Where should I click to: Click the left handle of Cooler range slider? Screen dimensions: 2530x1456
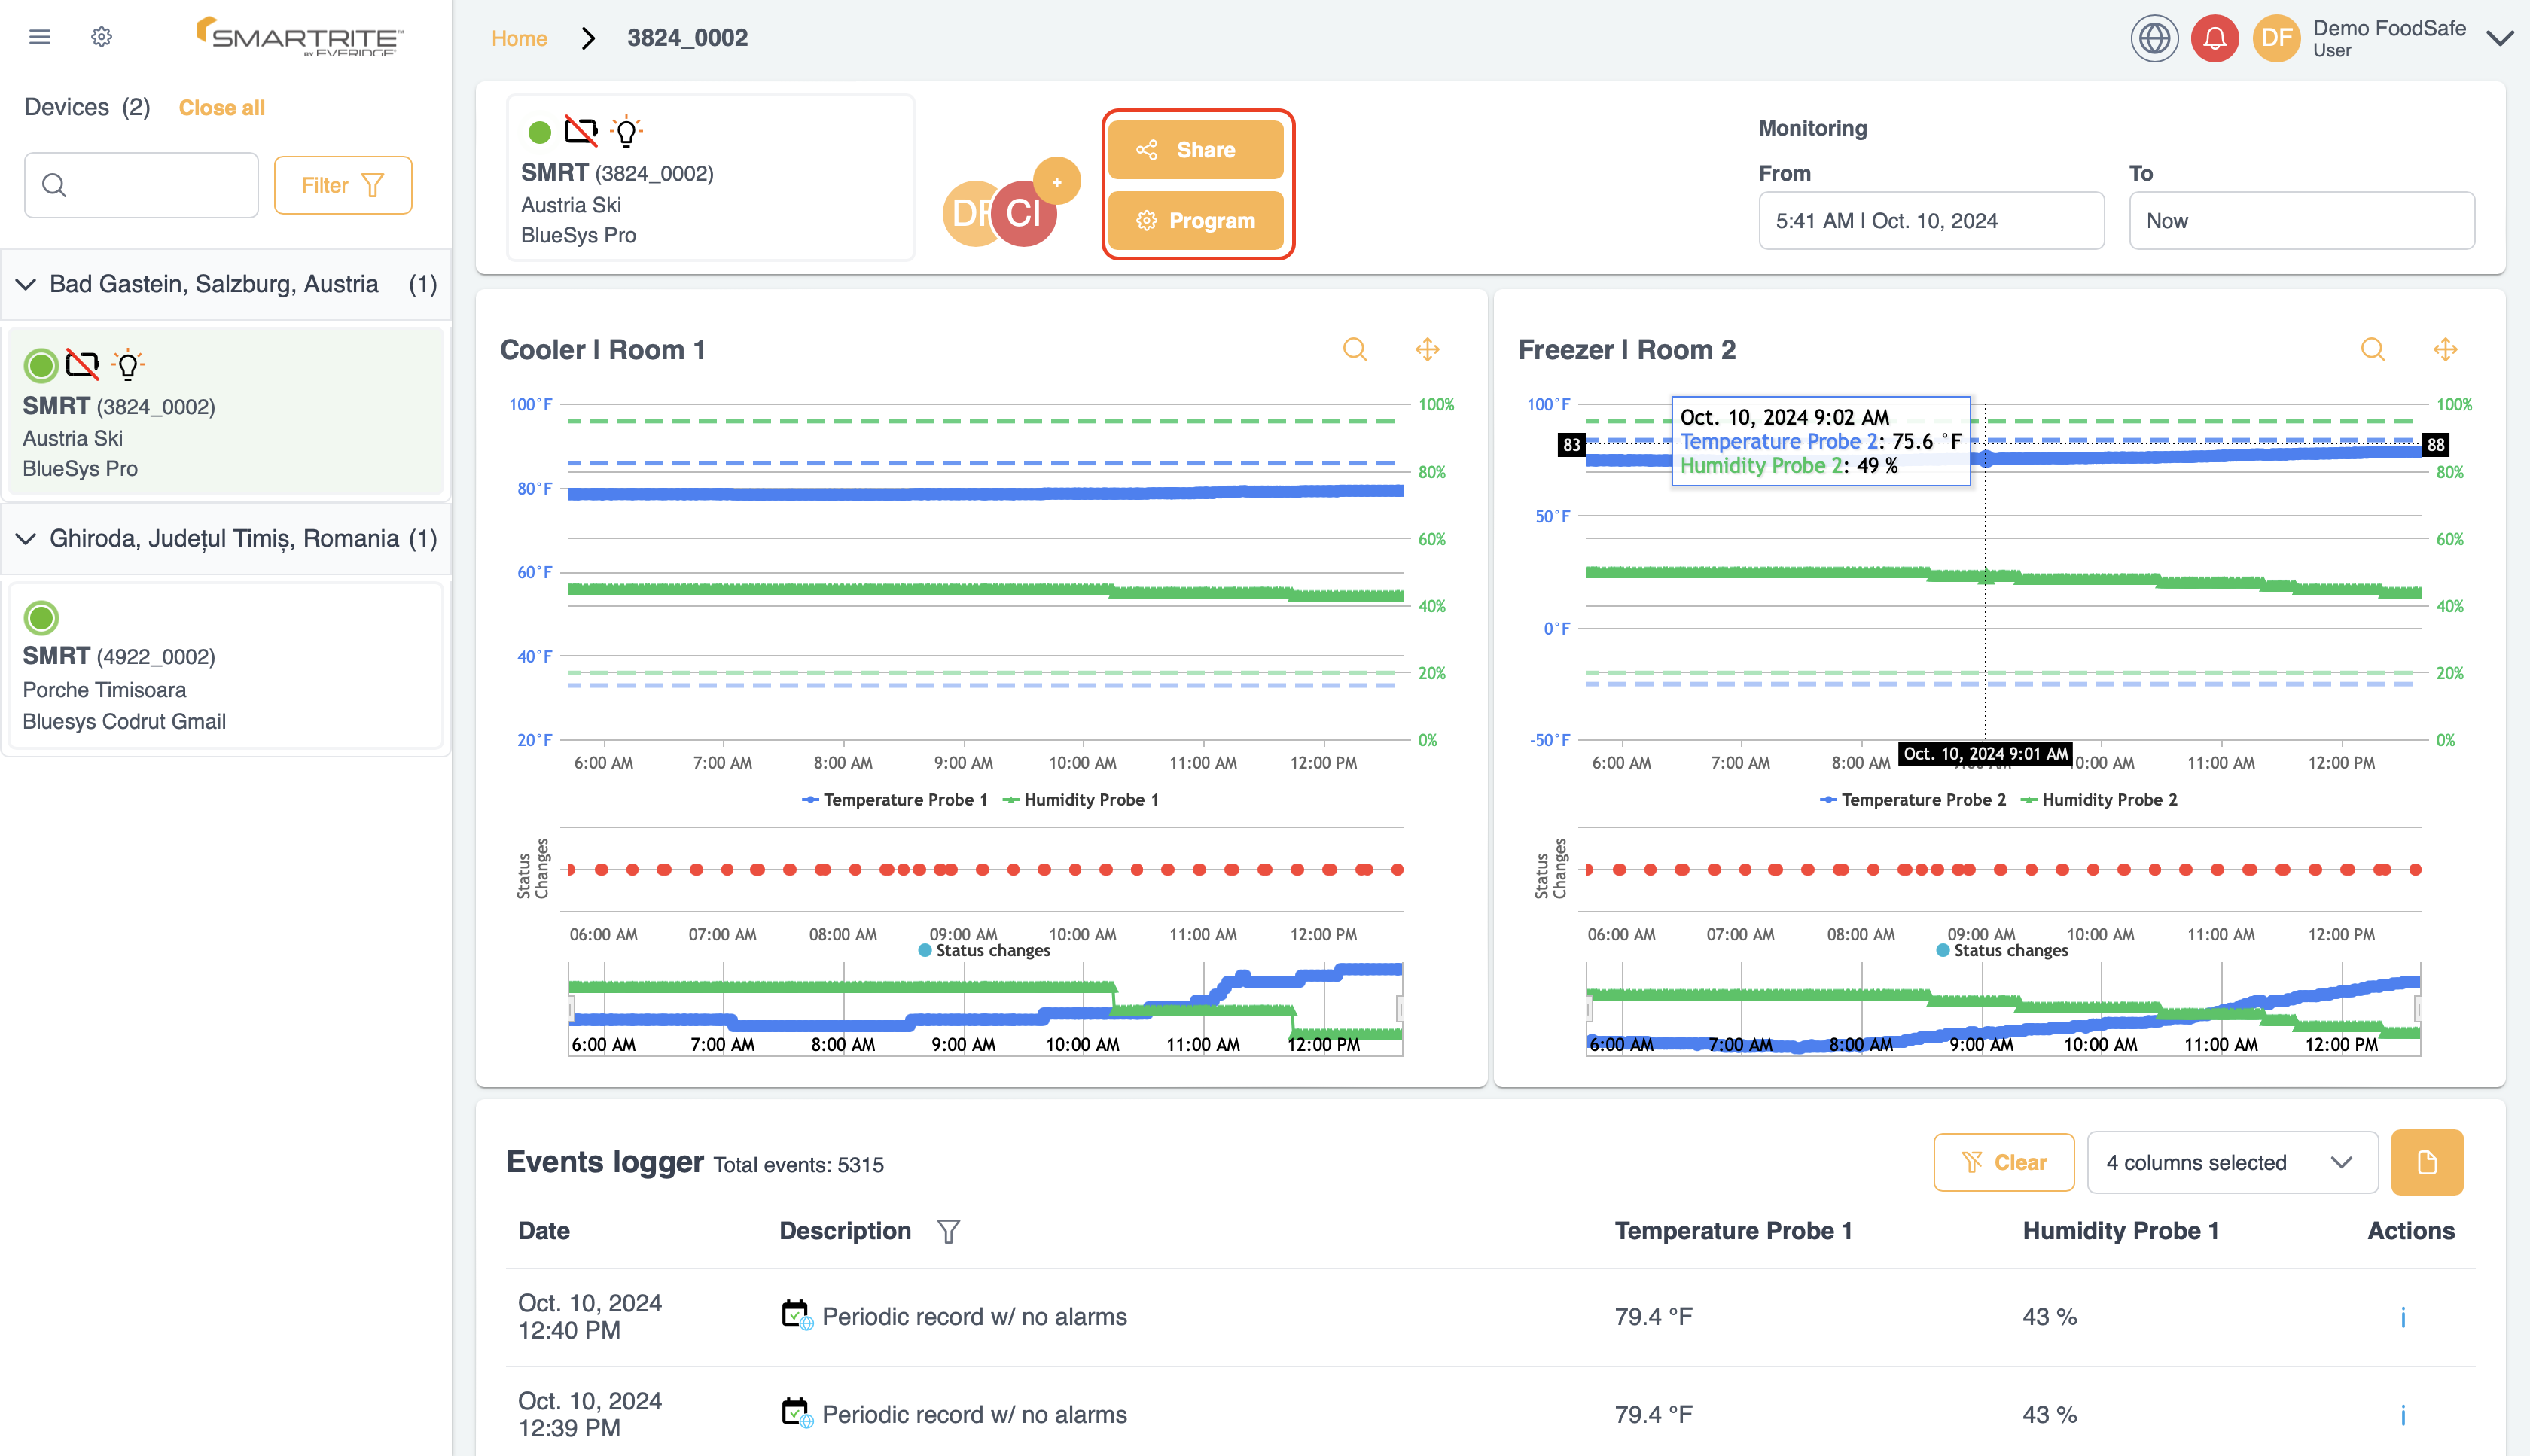[570, 1009]
